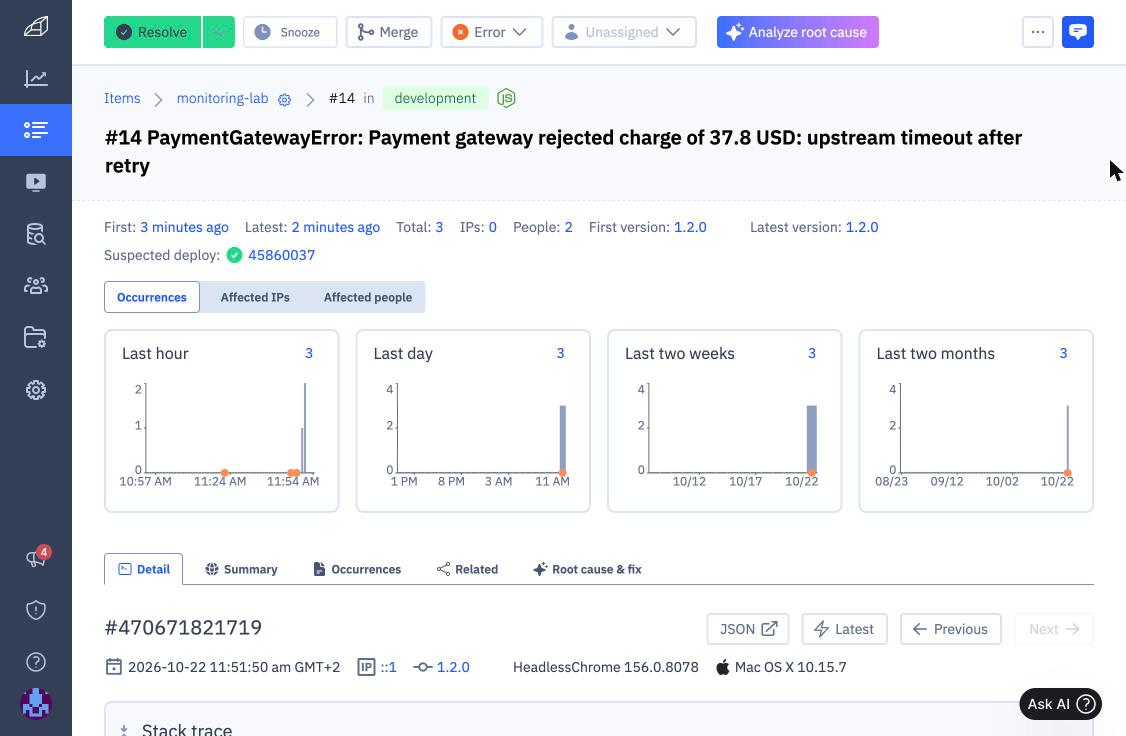
Task: Click the monitoring-lab project settings gear
Action: pos(284,100)
